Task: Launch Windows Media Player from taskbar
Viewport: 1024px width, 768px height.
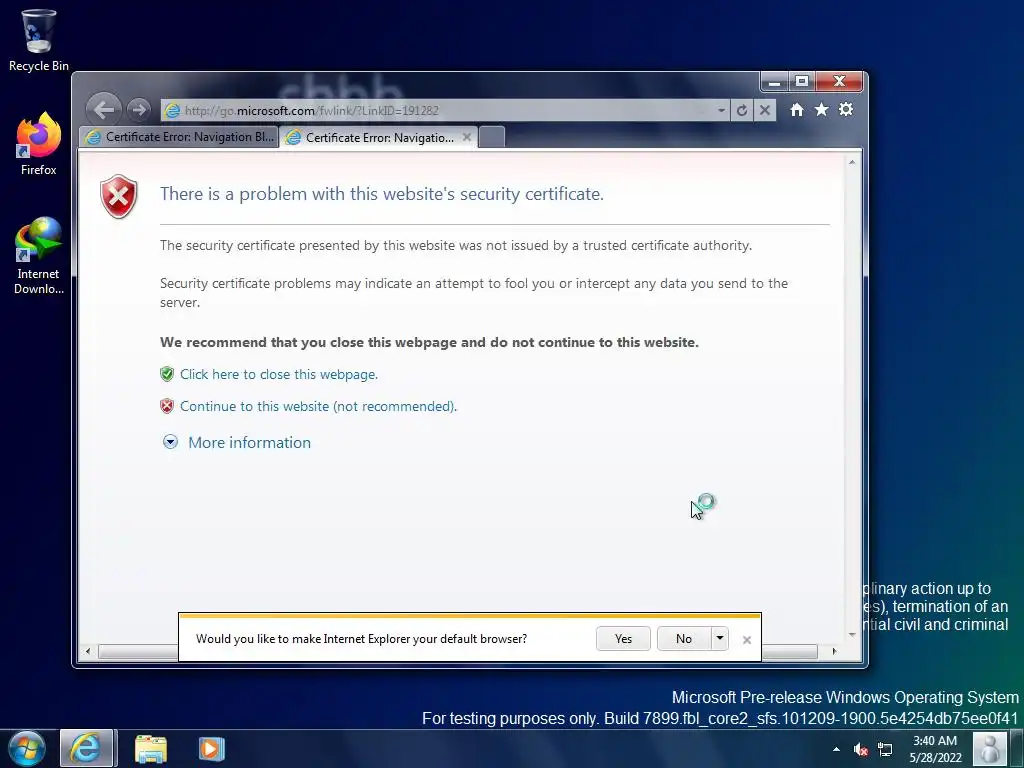Action: [212, 749]
